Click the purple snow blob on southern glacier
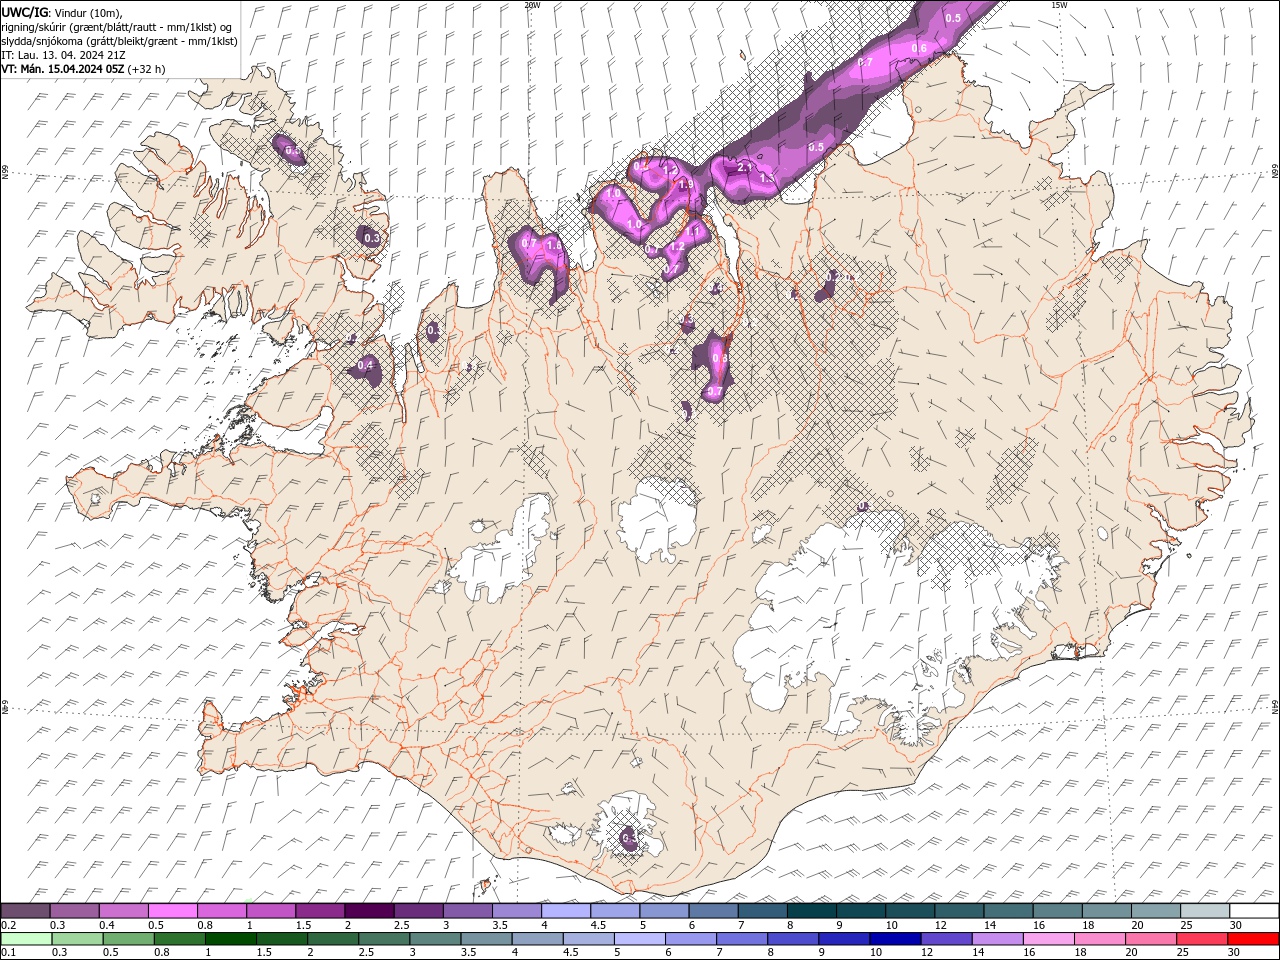The image size is (1280, 960). (628, 840)
